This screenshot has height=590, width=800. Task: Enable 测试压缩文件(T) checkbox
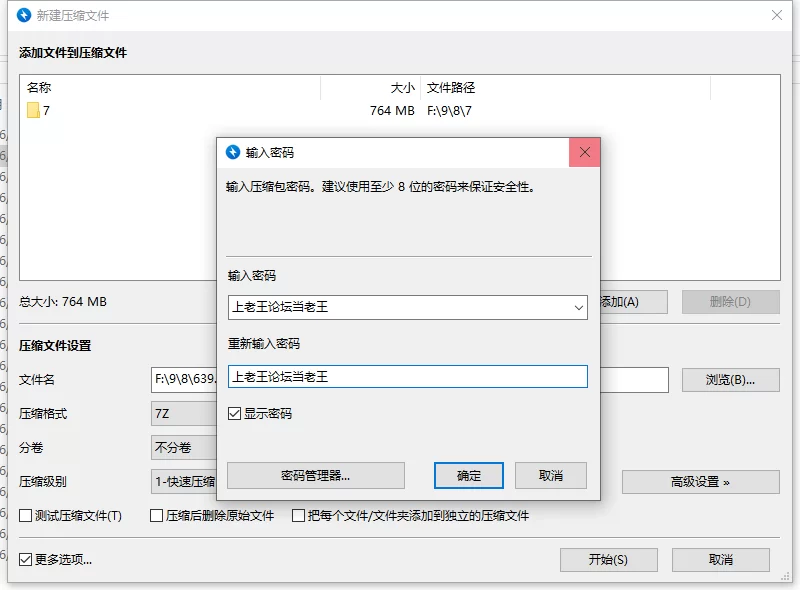pyautogui.click(x=25, y=515)
